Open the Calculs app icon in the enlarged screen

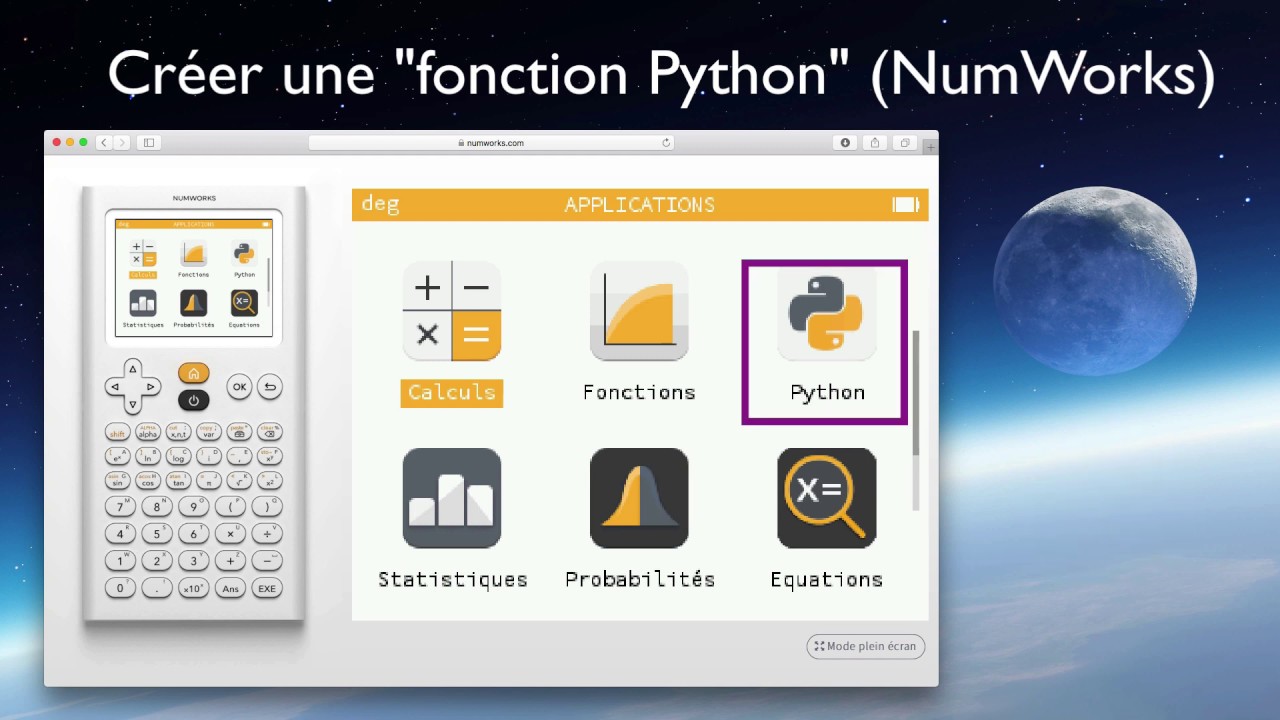click(x=452, y=312)
